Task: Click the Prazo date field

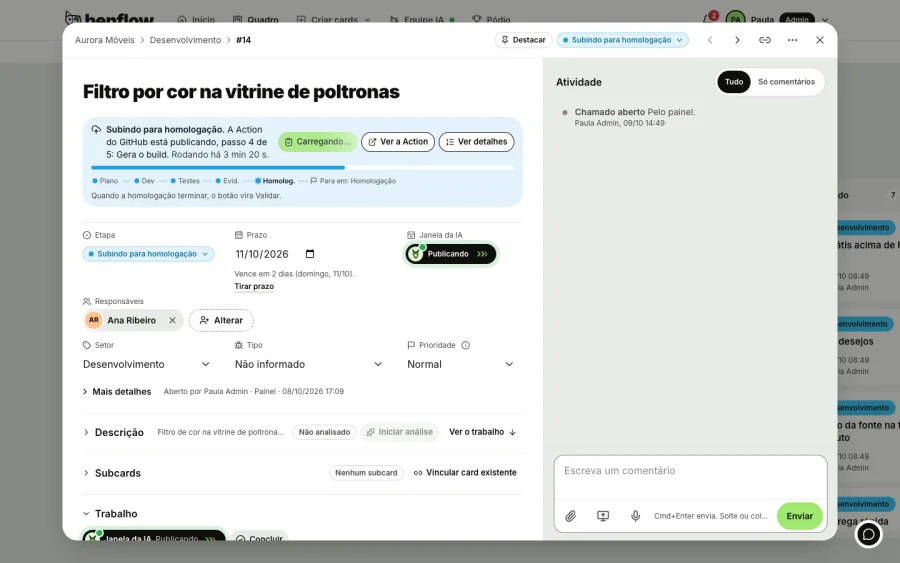Action: pyautogui.click(x=276, y=254)
